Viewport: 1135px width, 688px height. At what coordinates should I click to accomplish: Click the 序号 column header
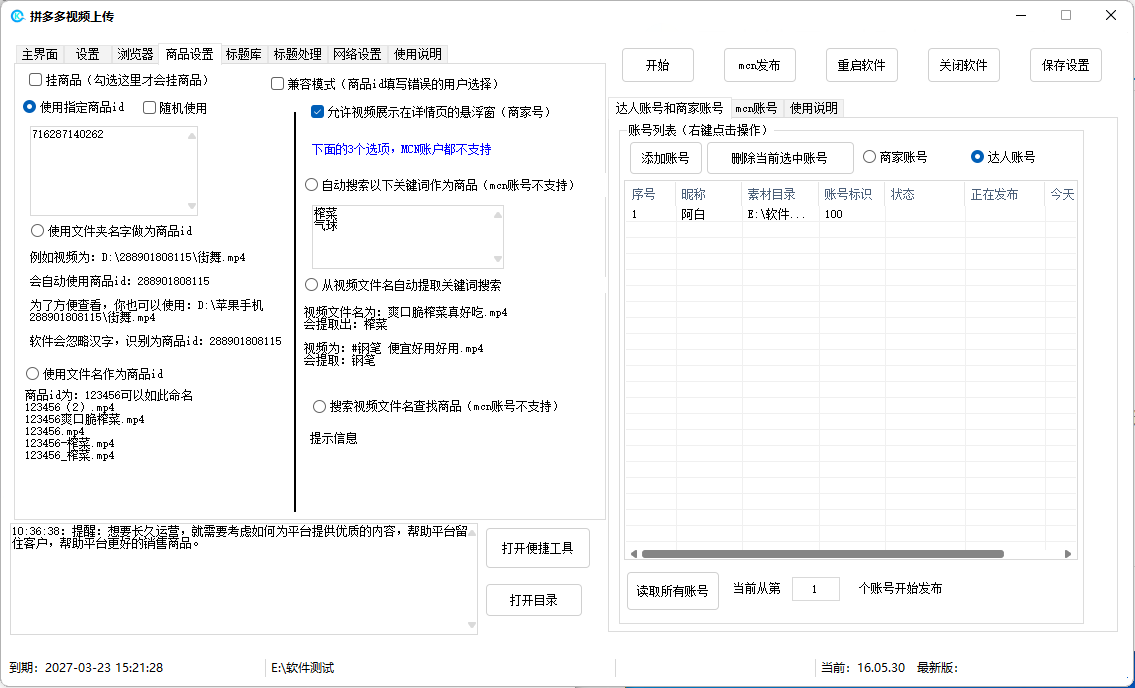(651, 194)
